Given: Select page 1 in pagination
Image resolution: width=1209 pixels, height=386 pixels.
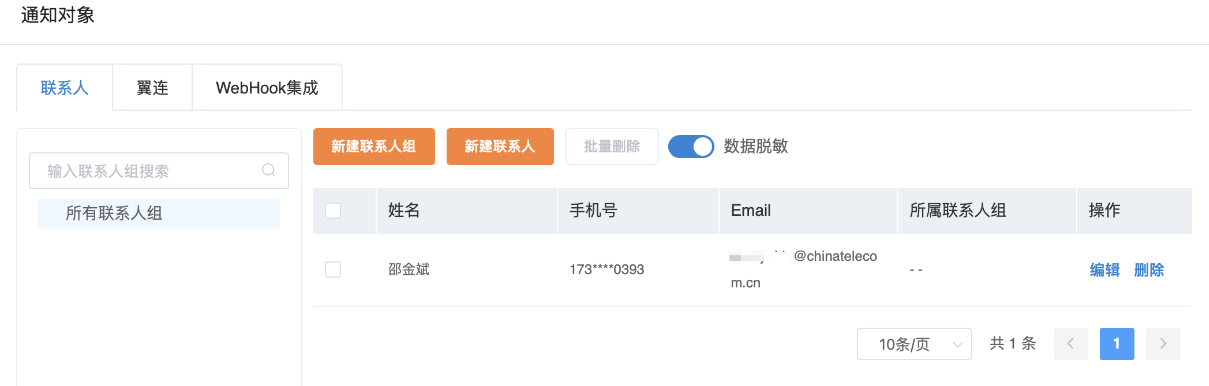Looking at the screenshot, I should coord(1116,344).
